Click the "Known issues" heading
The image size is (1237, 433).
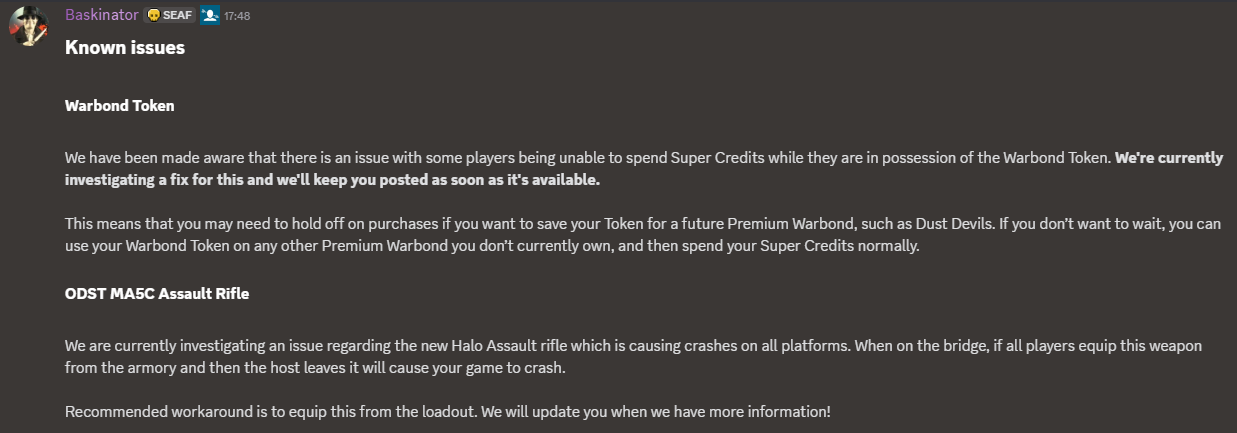pyautogui.click(x=125, y=47)
